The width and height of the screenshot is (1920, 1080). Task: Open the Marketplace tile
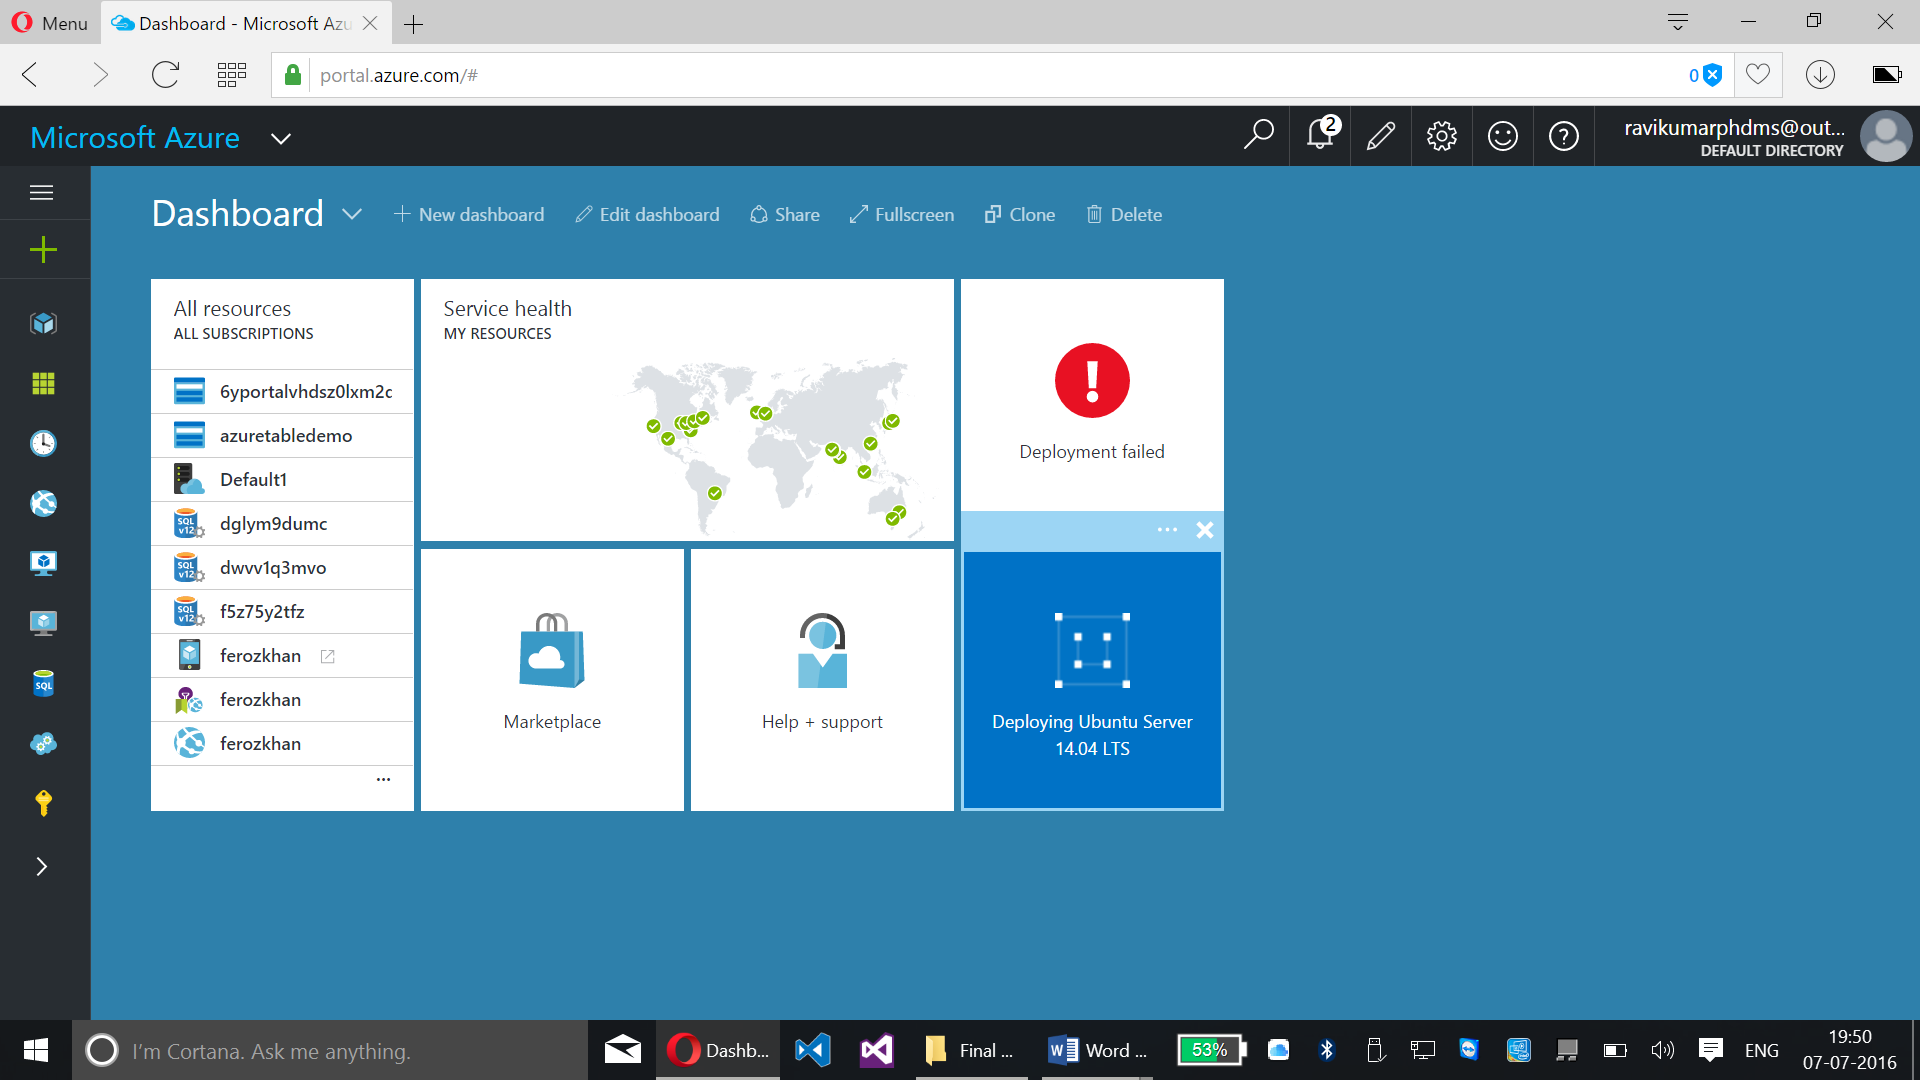pyautogui.click(x=552, y=680)
